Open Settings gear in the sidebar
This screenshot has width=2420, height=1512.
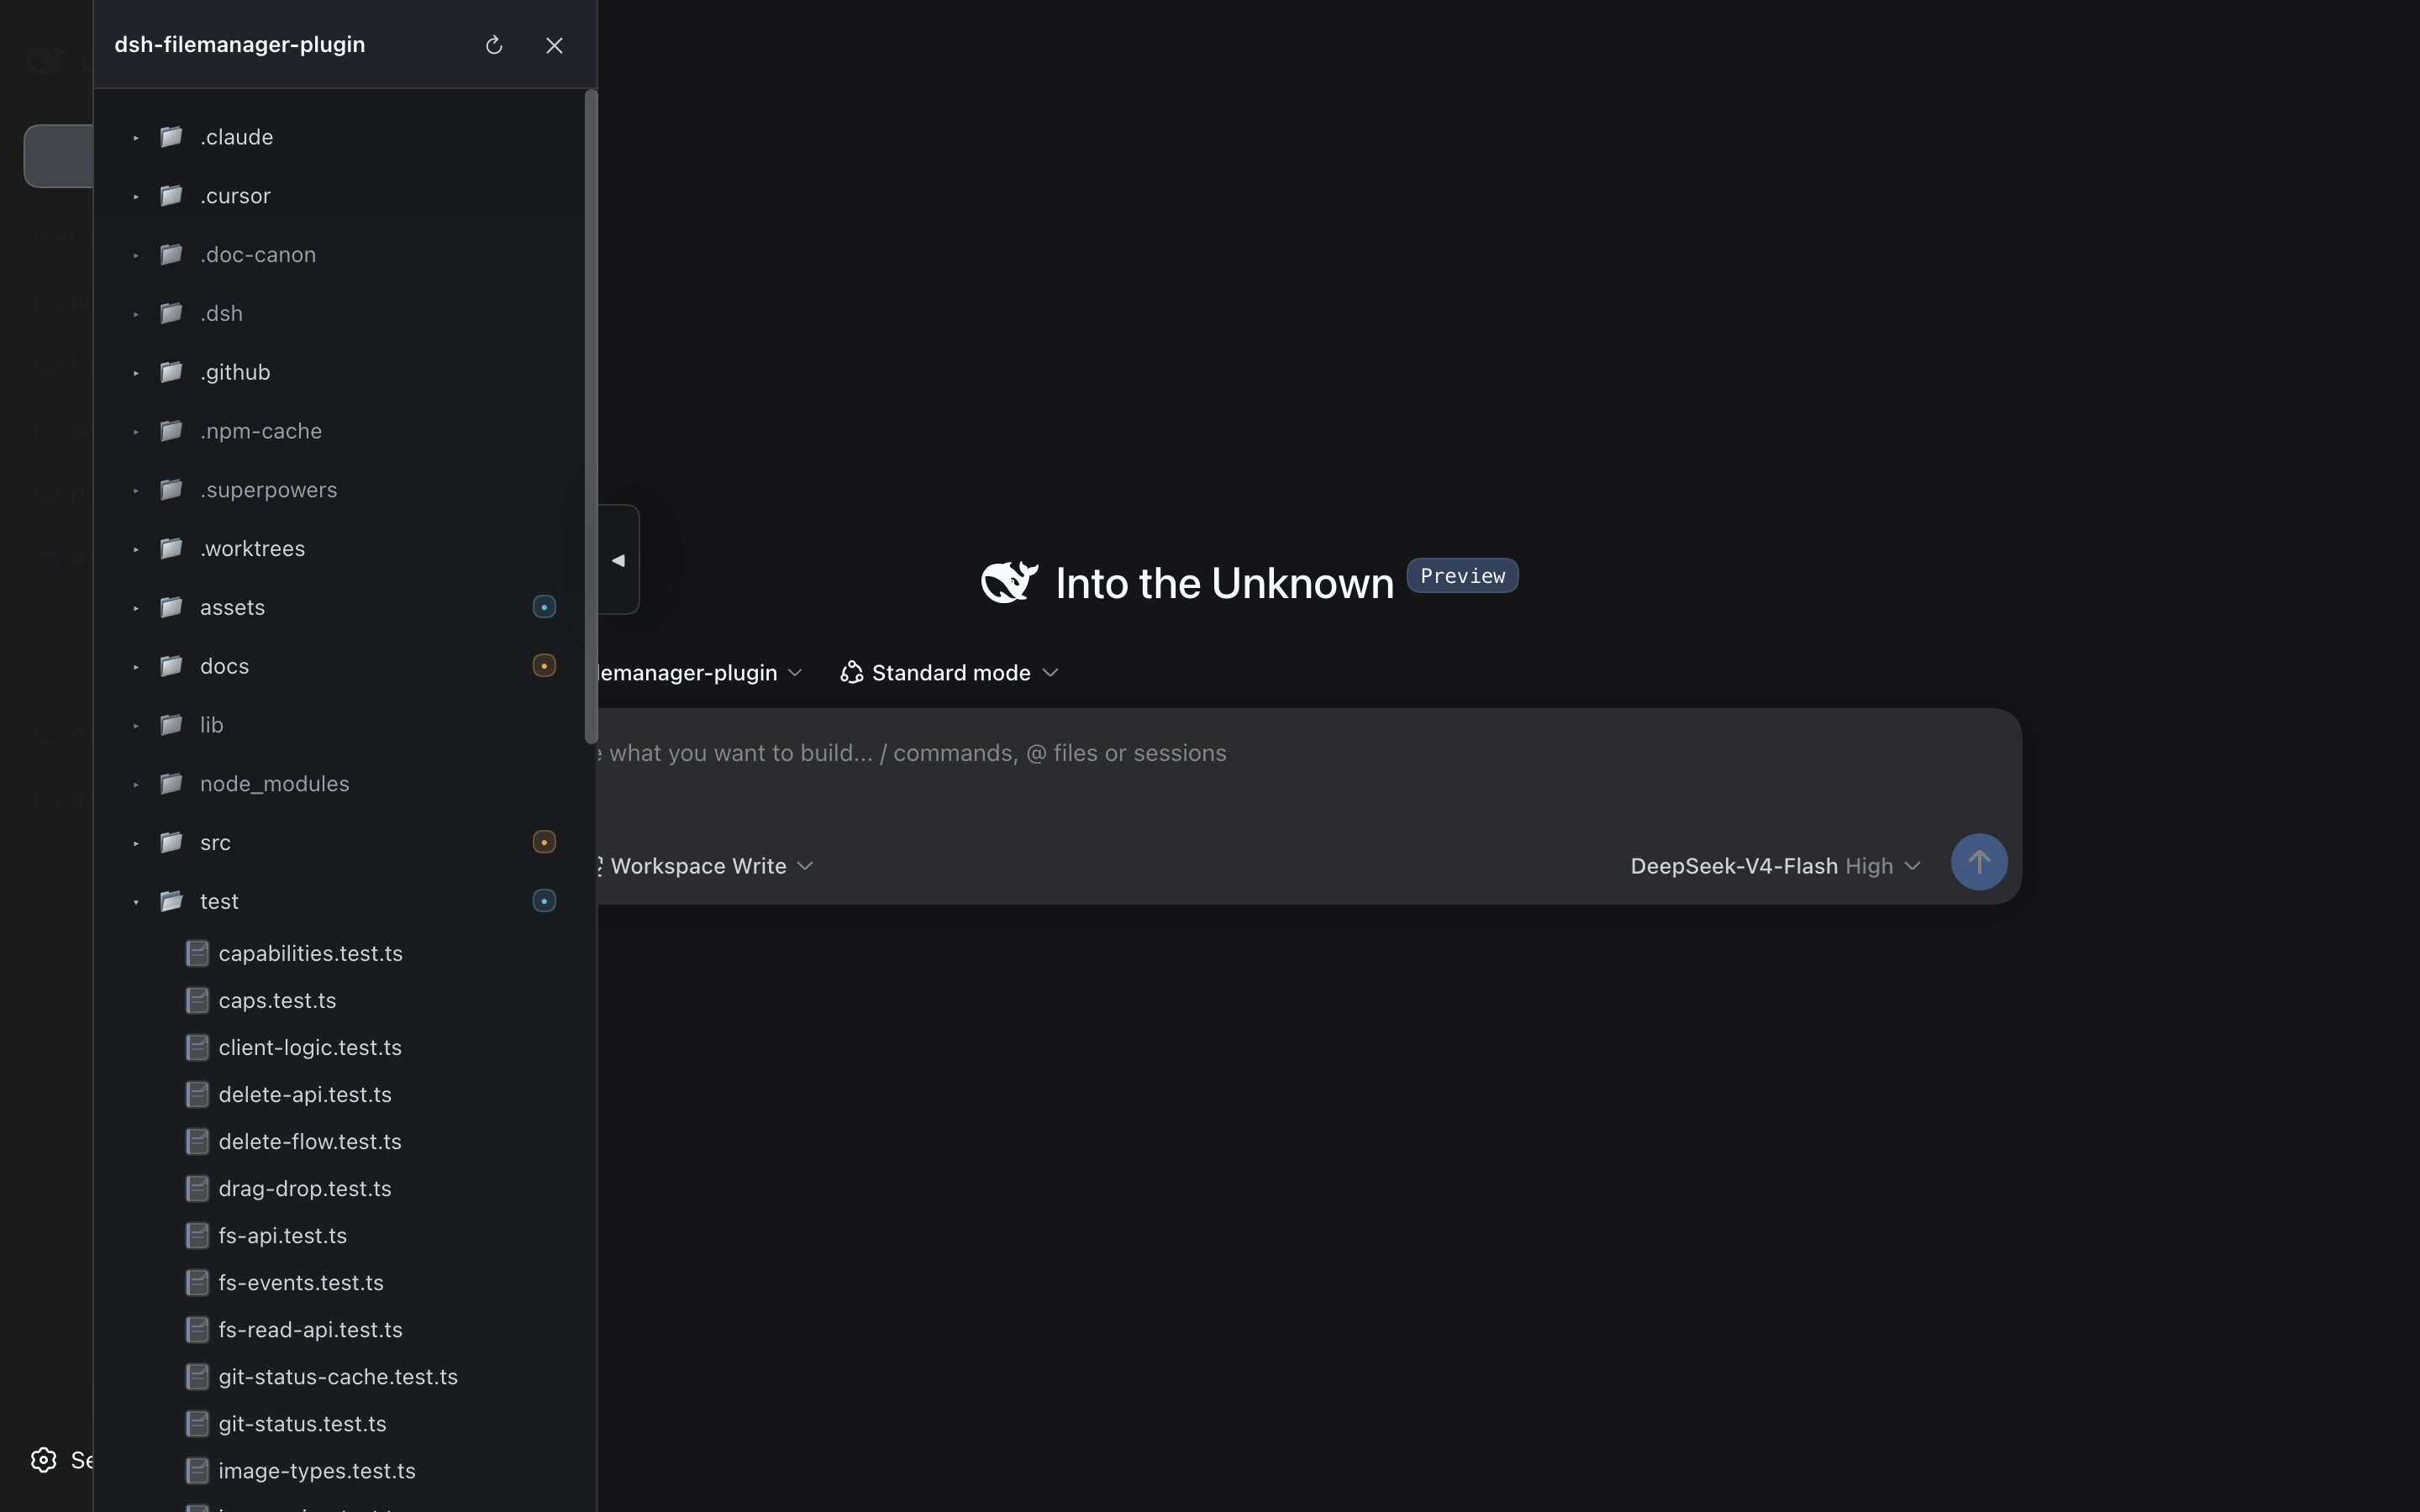coord(44,1460)
